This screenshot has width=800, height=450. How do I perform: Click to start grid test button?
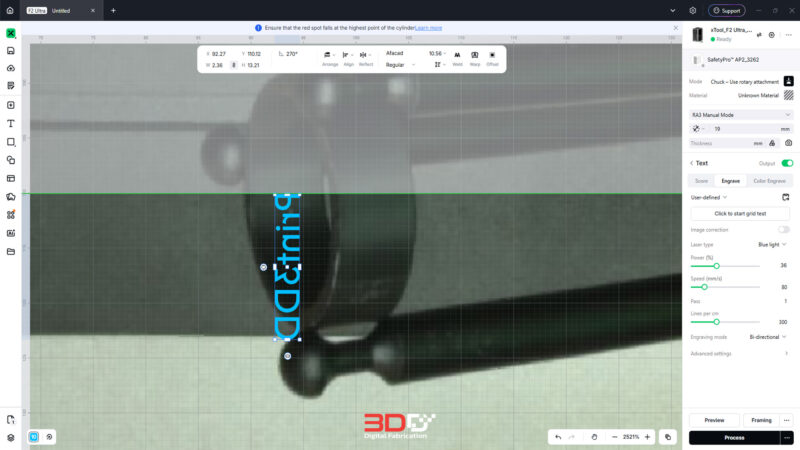740,214
